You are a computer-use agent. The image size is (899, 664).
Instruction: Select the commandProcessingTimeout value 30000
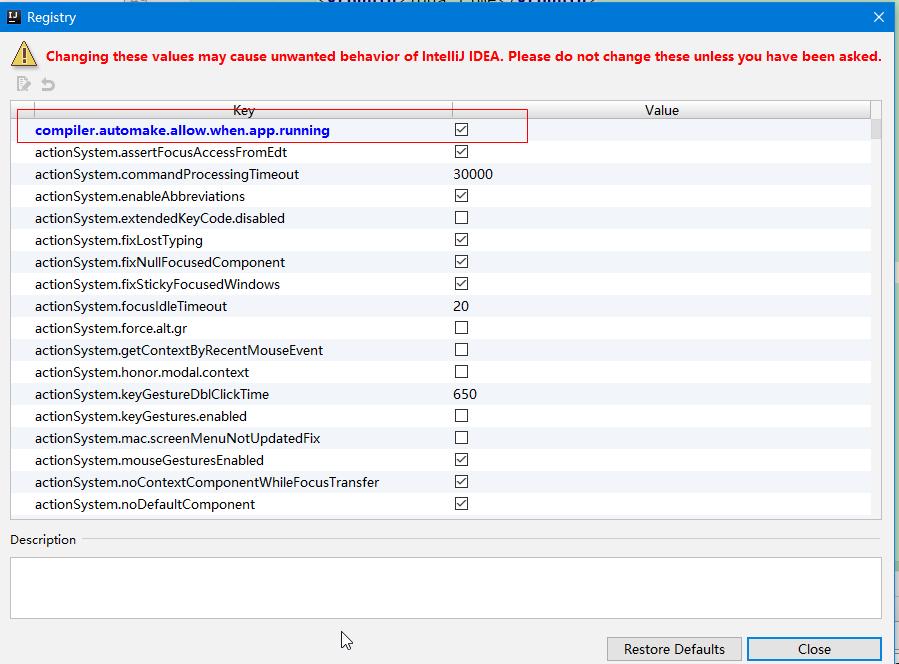[473, 174]
